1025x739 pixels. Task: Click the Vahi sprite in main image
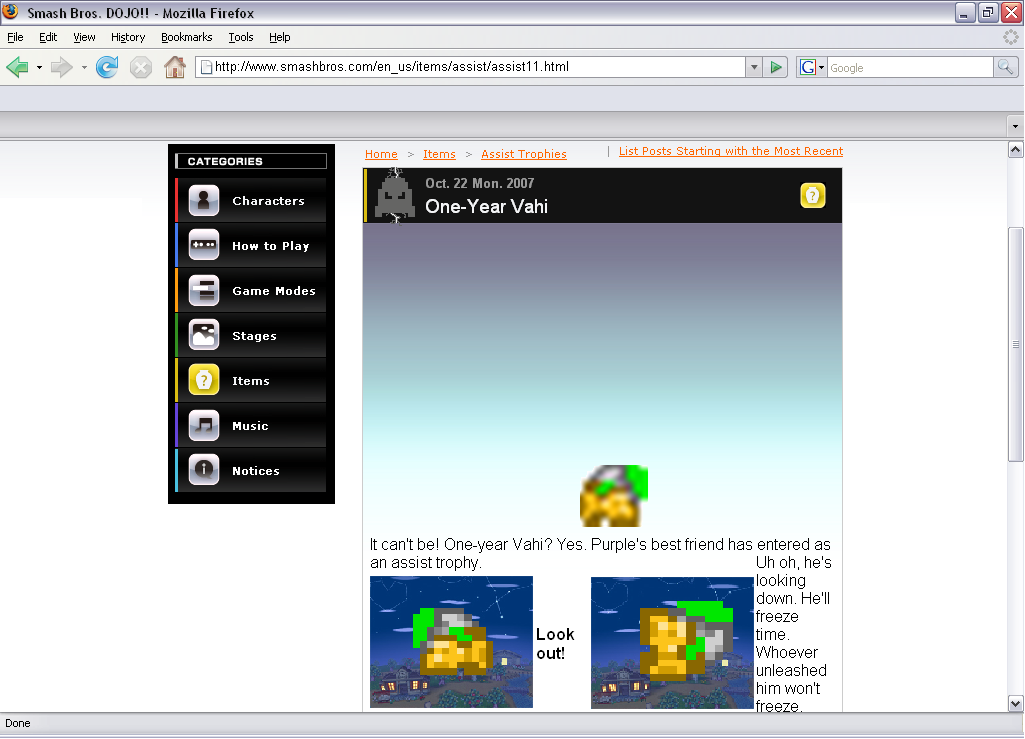[x=614, y=496]
